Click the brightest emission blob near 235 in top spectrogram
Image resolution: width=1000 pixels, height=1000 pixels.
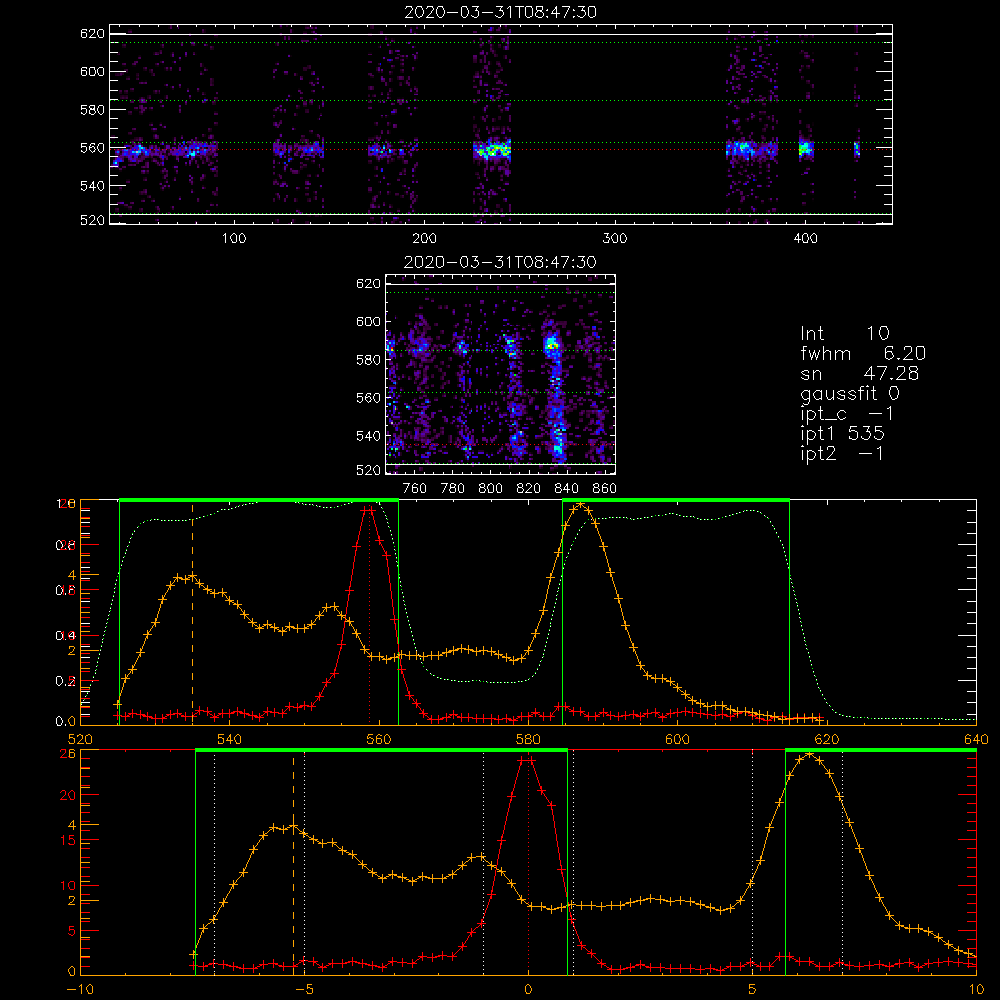click(x=492, y=151)
